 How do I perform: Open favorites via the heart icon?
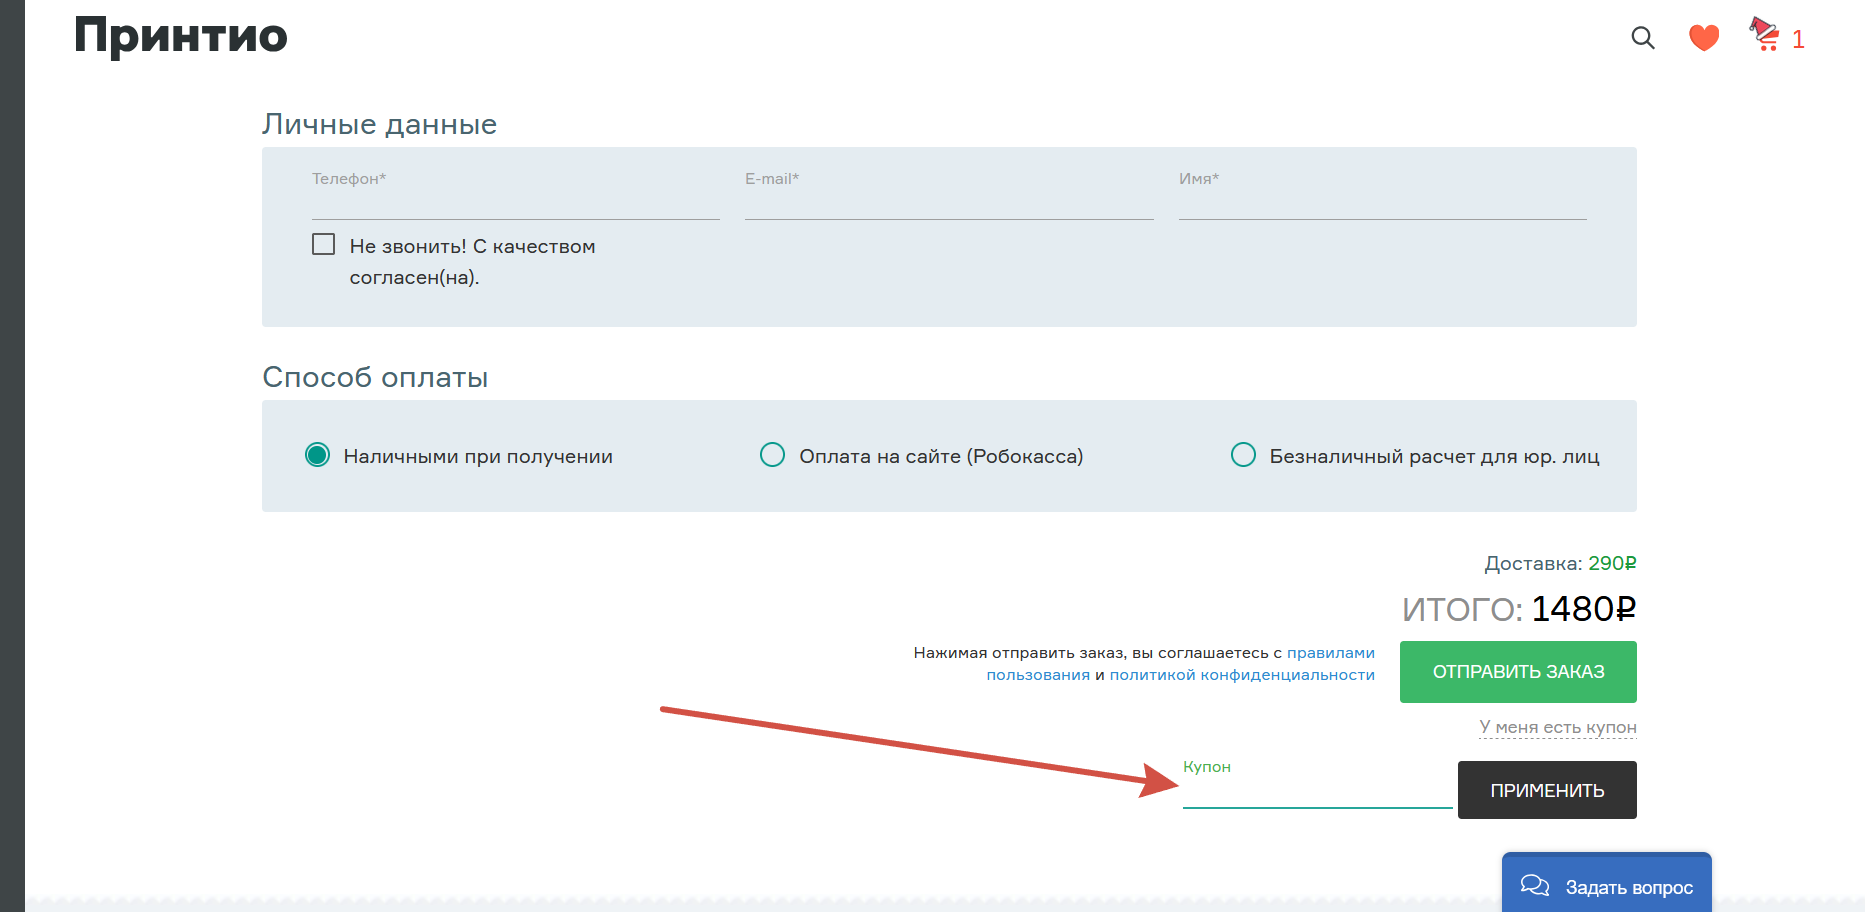[x=1704, y=38]
